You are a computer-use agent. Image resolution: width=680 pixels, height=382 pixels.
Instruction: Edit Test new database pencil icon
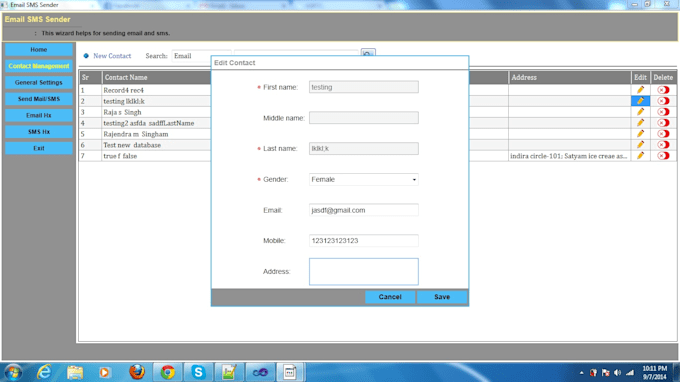point(640,144)
